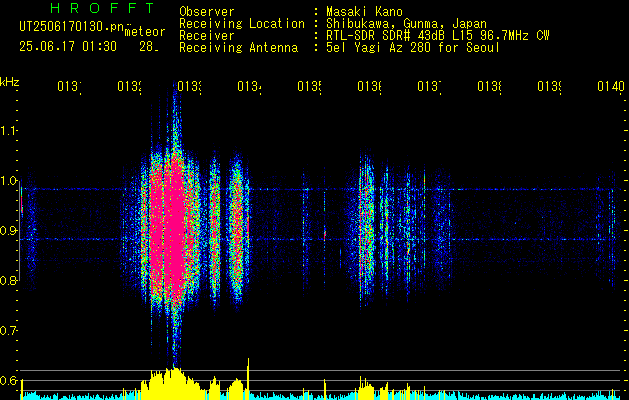Click the Receiving Location label
The height and width of the screenshot is (400, 629).
point(242,24)
